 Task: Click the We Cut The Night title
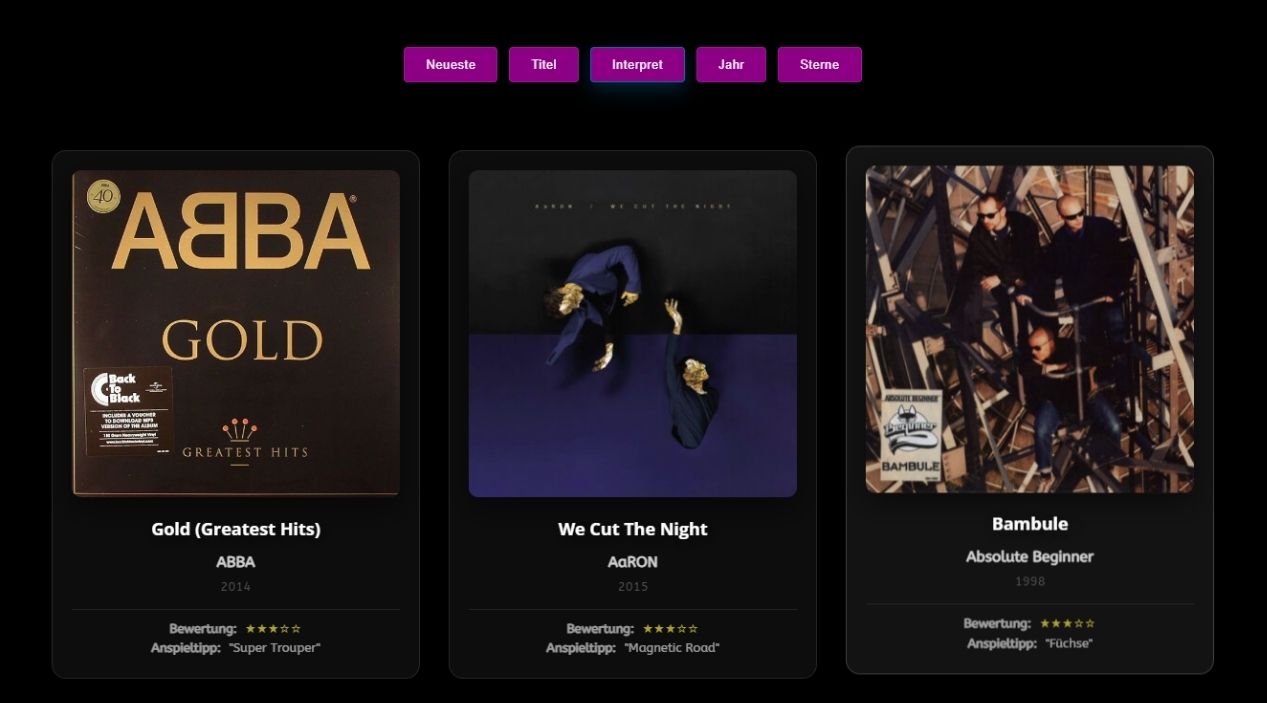(633, 529)
